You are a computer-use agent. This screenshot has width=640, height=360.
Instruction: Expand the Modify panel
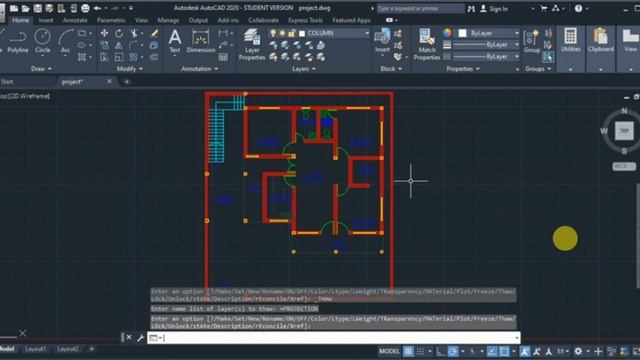(x=129, y=69)
